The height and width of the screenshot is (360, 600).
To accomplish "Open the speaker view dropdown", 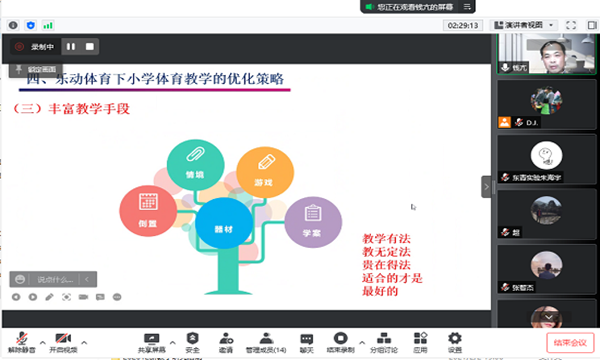I will [x=524, y=25].
